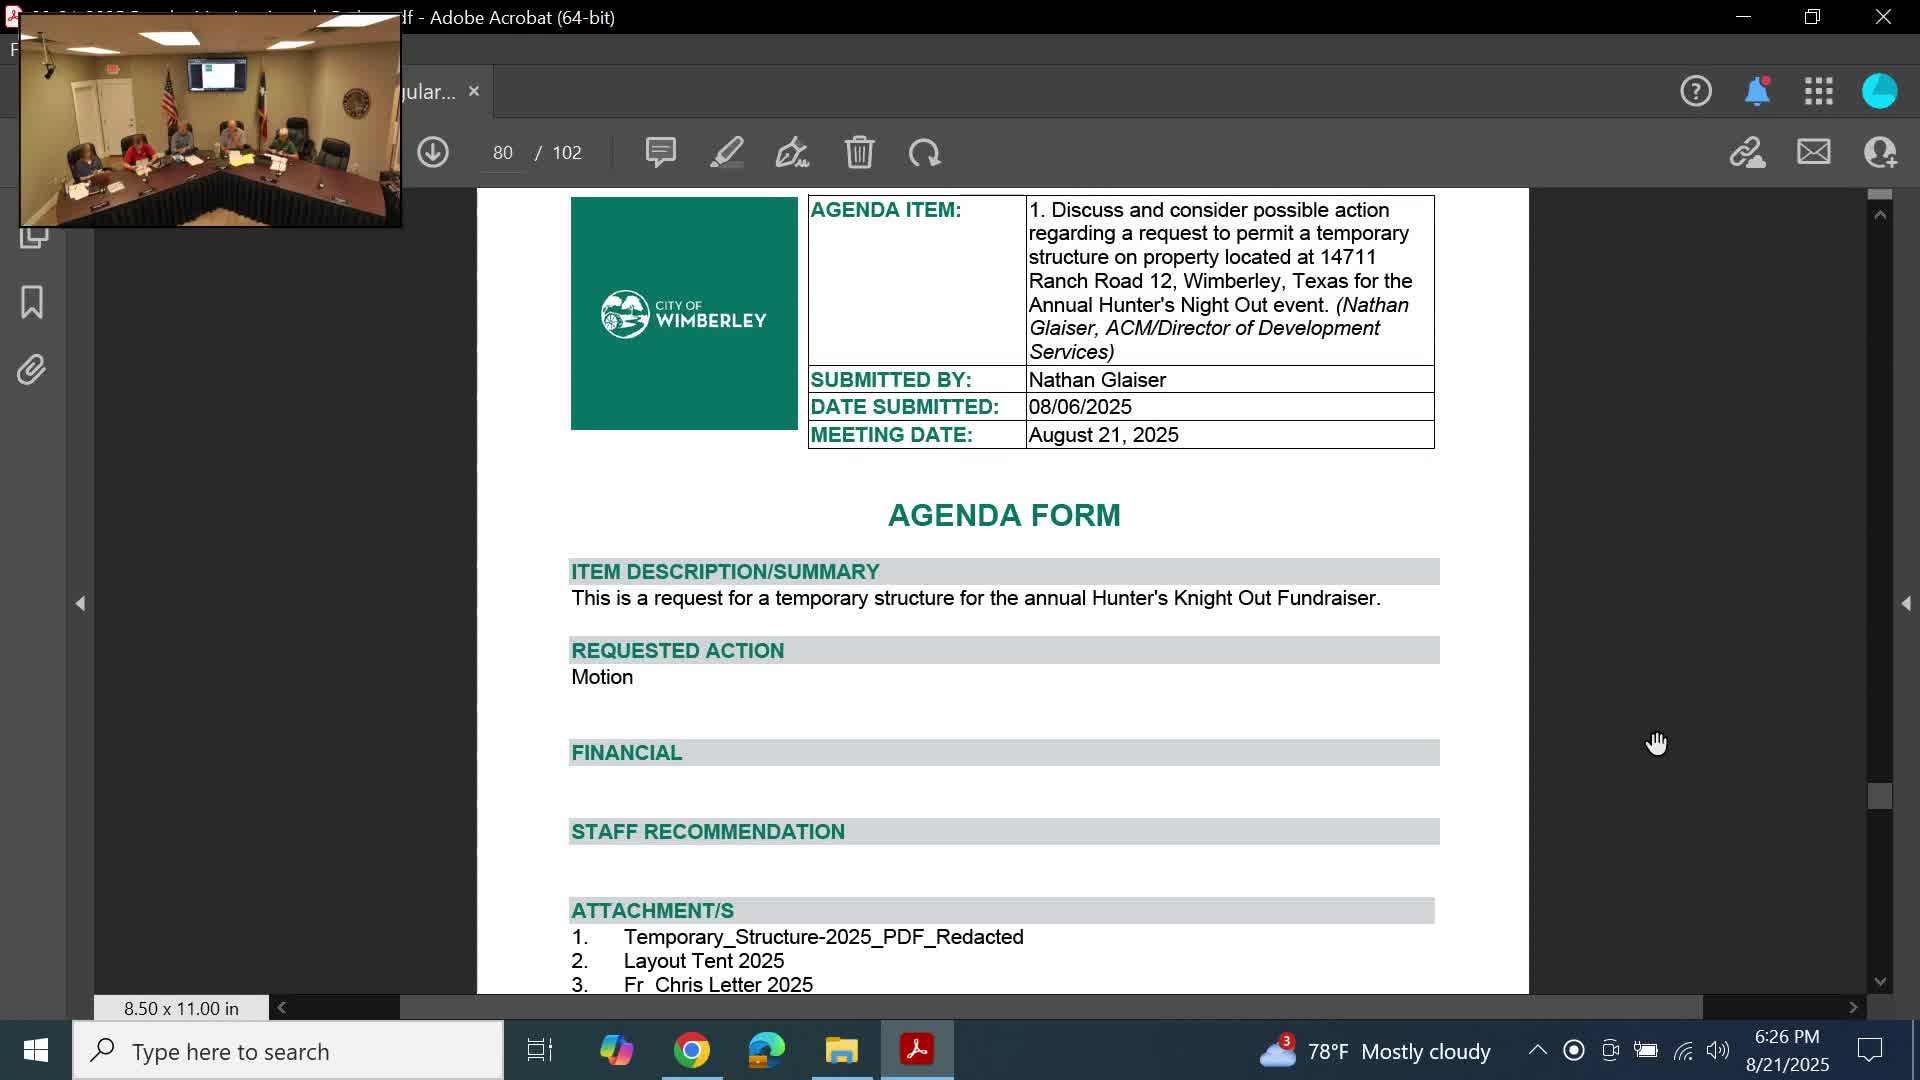Click the horizontal scrollbar at the bottom
This screenshot has height=1080, width=1920.
(1050, 1007)
